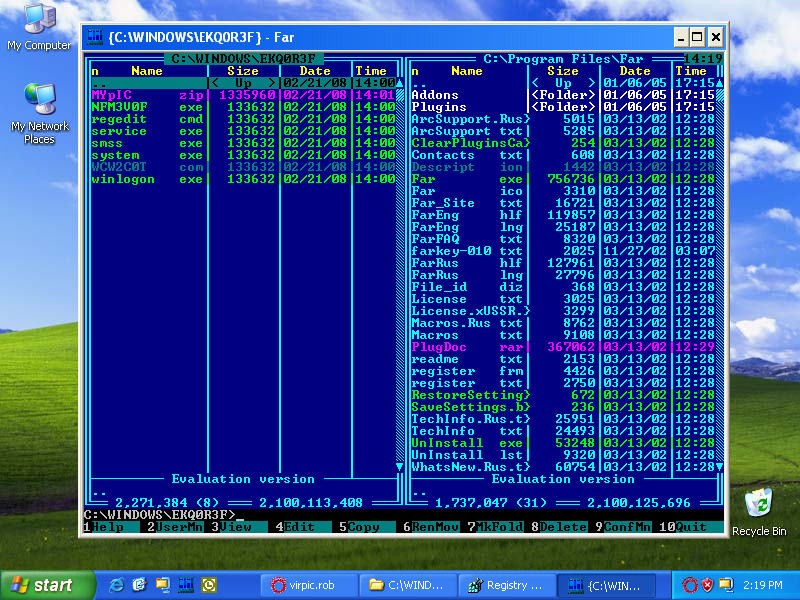Click 3View in the function key bar
Image resolution: width=800 pixels, height=600 pixels.
239,527
